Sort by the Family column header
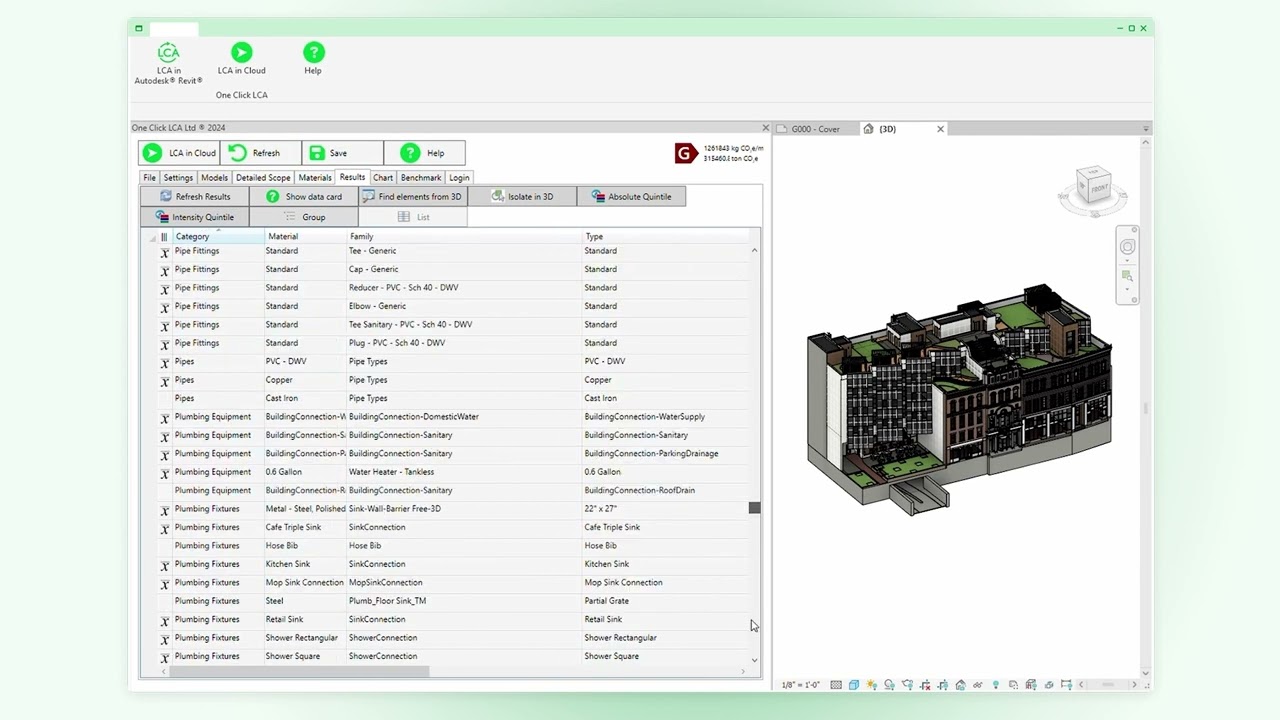Image resolution: width=1280 pixels, height=720 pixels. 464,237
